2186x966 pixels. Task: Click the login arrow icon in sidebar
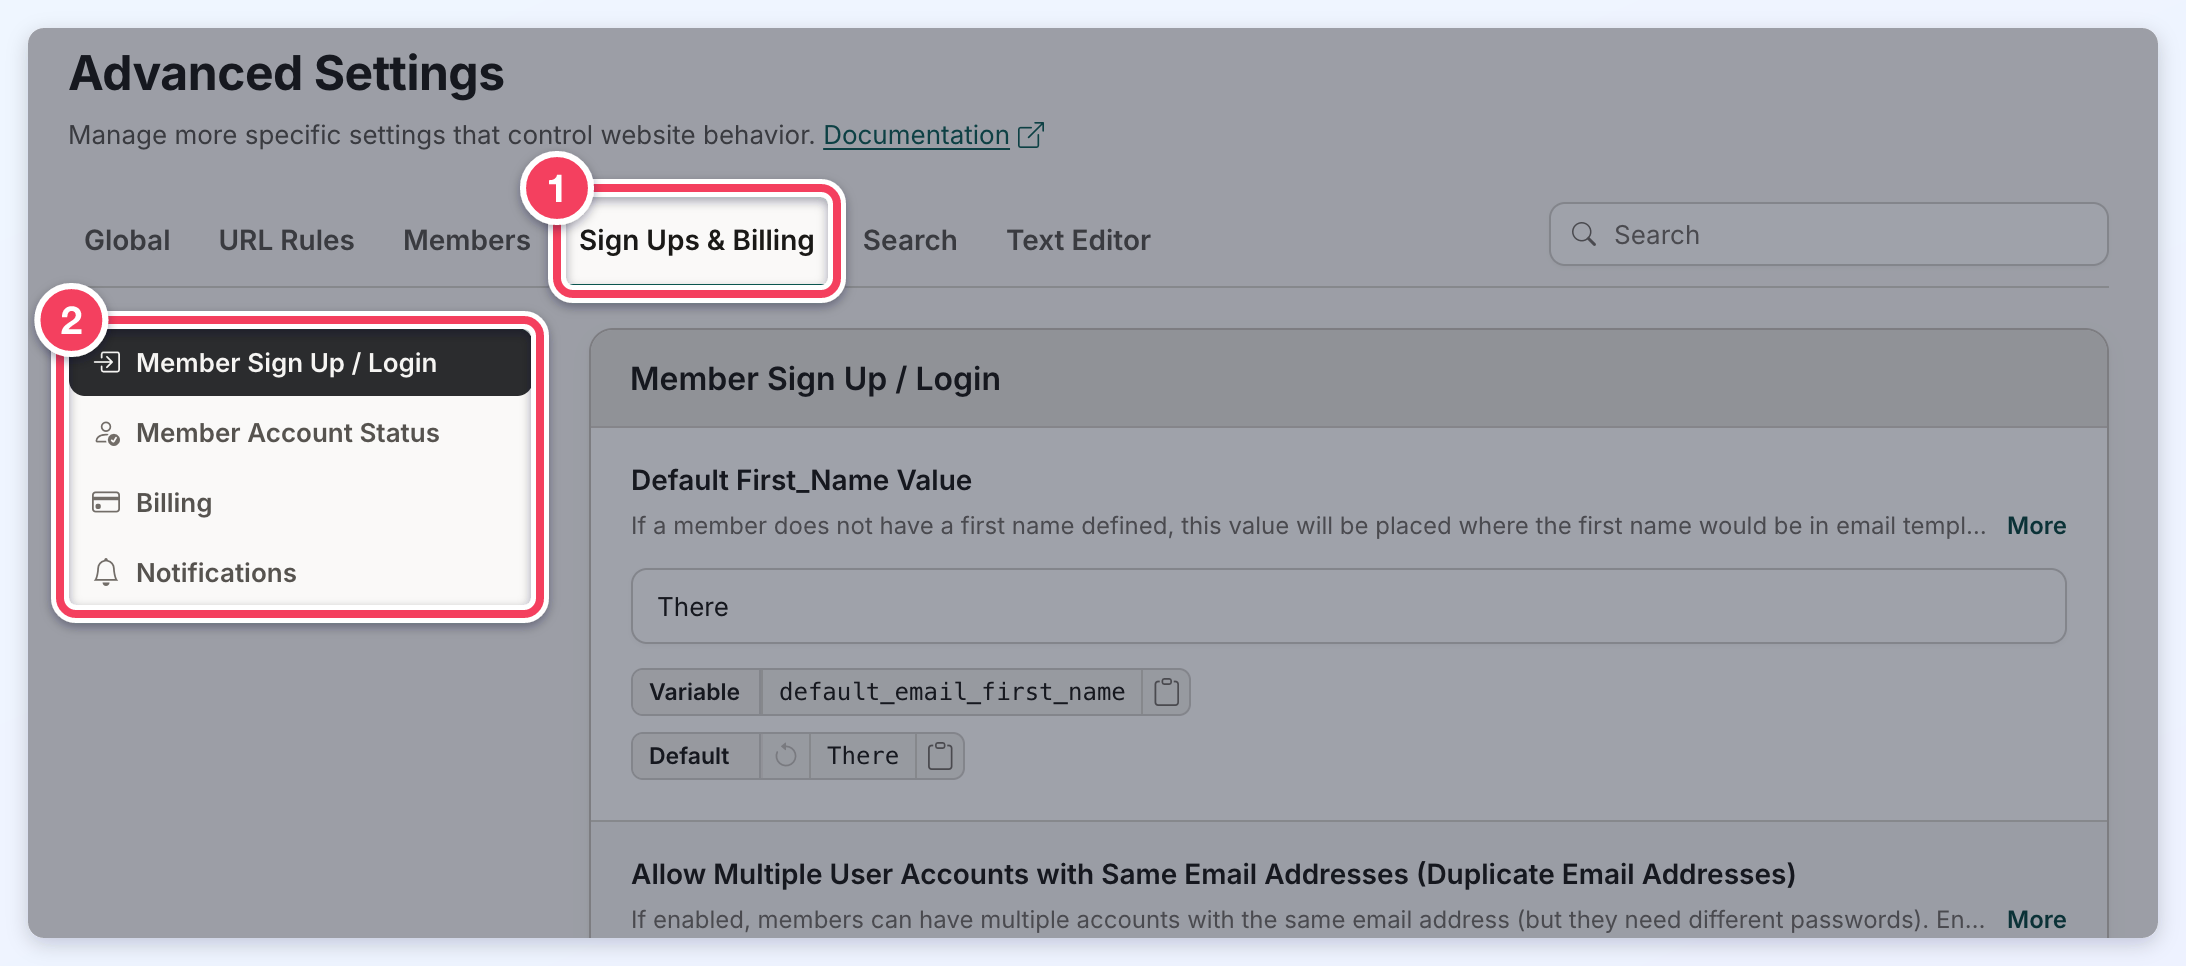(107, 362)
